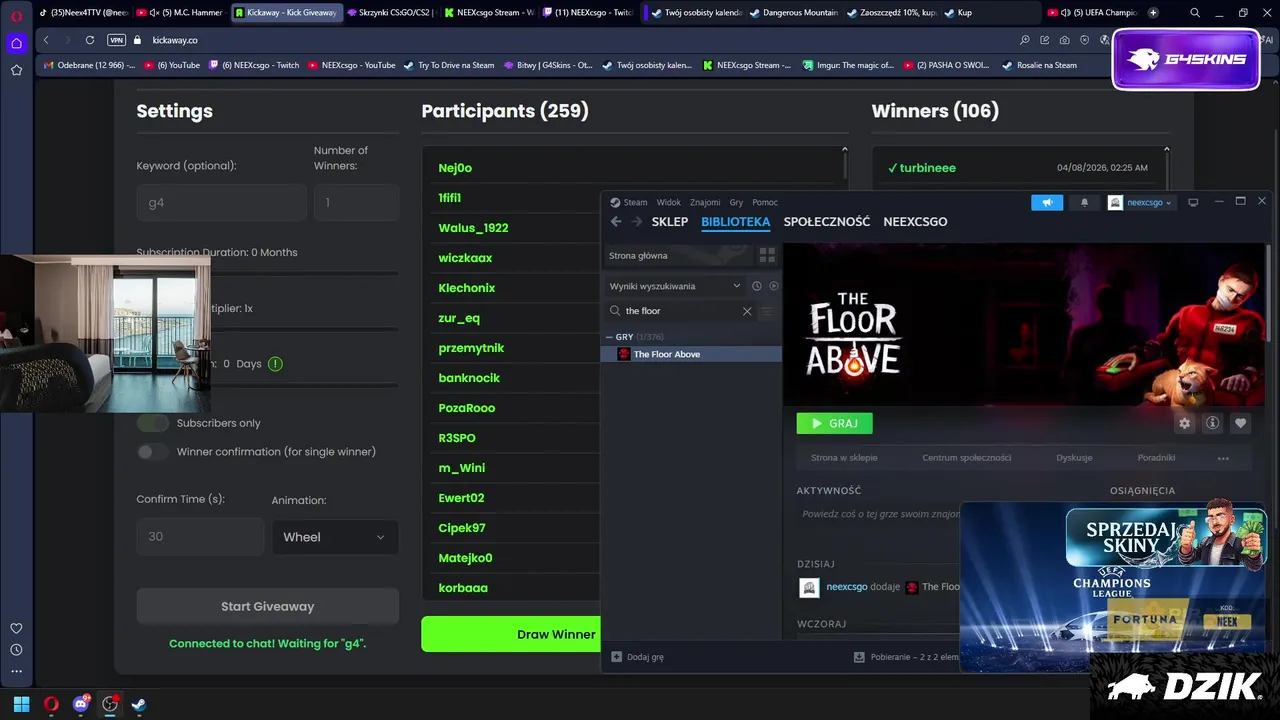Click winner turbineee entry
The image size is (1280, 720).
tap(1018, 168)
